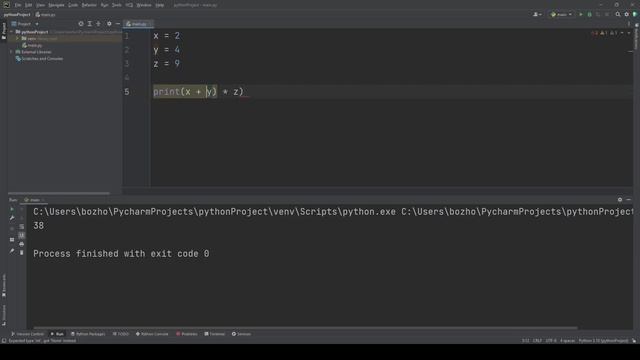Image resolution: width=640 pixels, height=360 pixels.
Task: Open Version Control tool window
Action: 27,334
